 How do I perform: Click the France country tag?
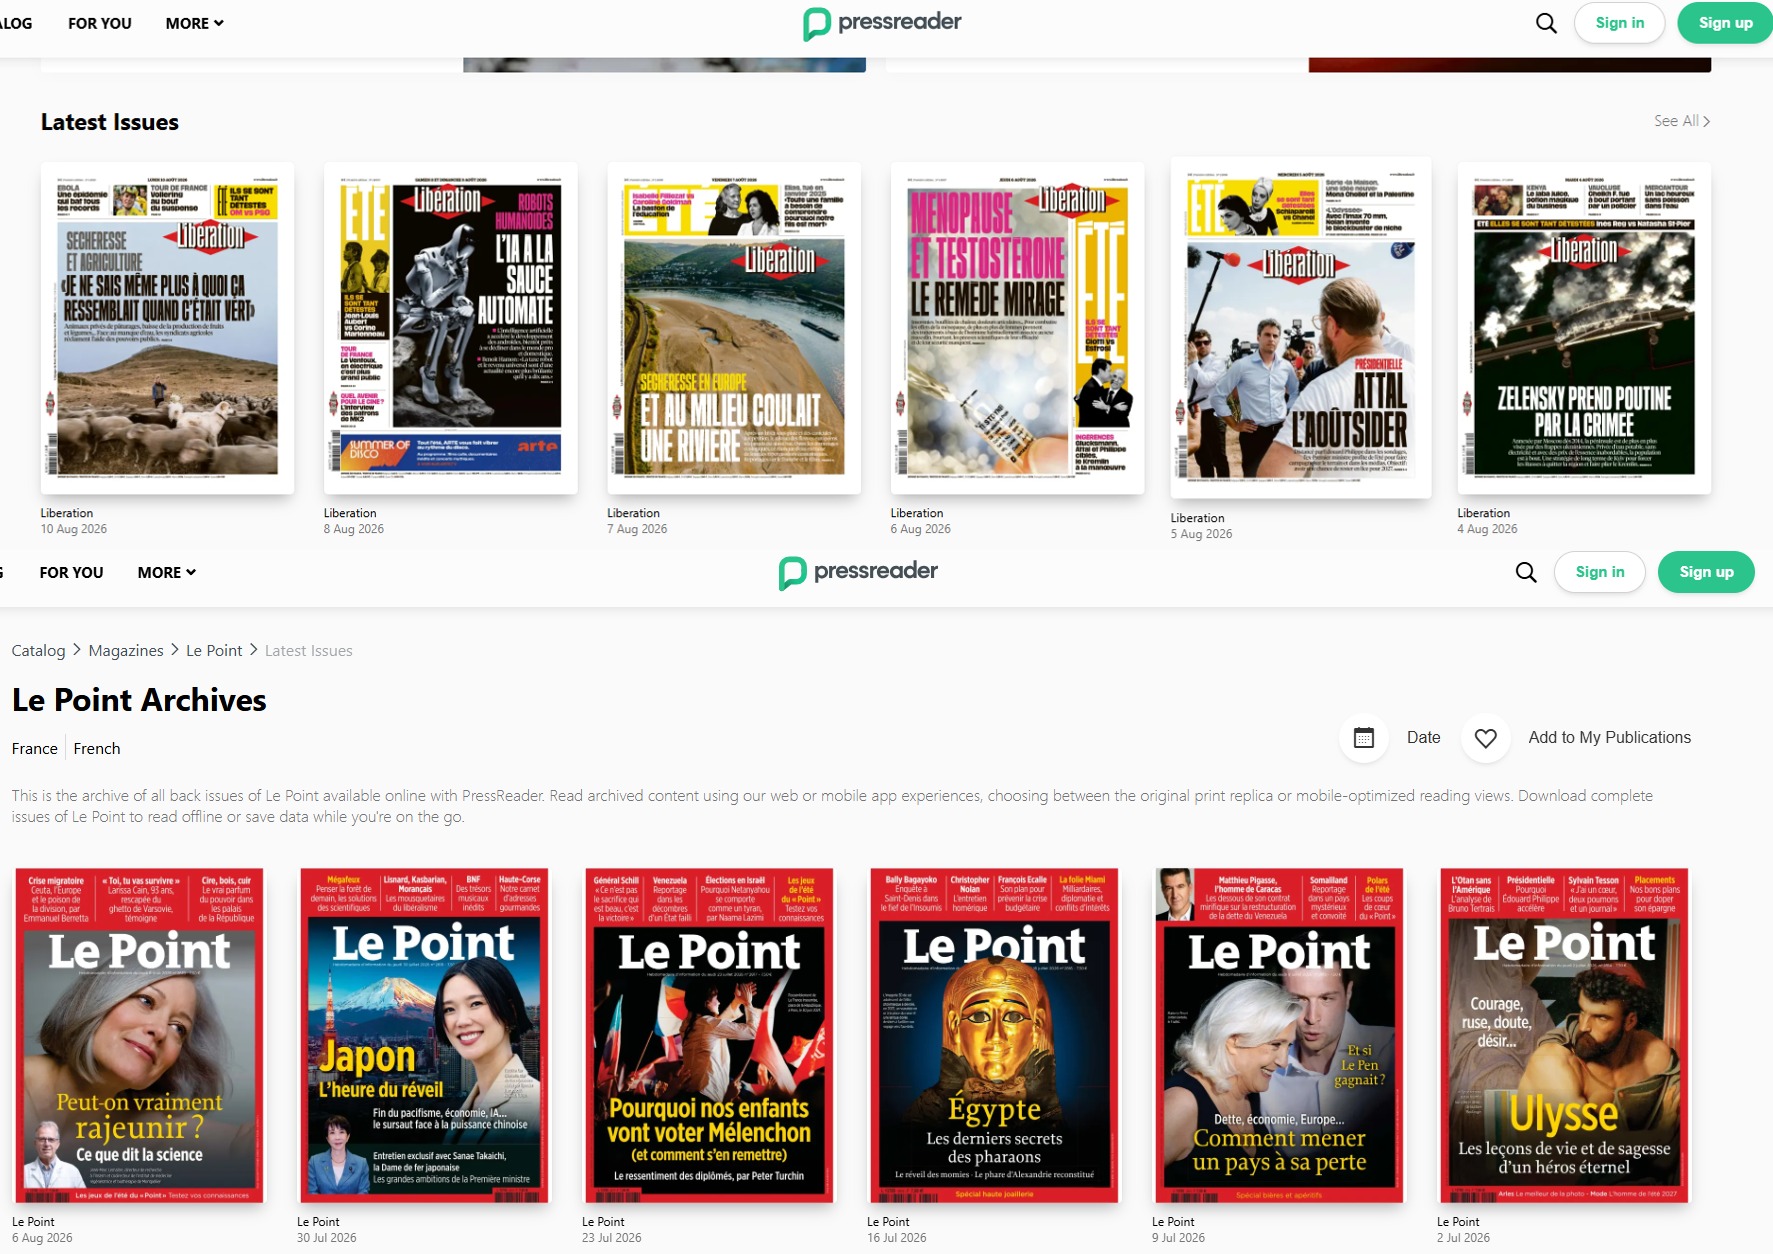(35, 749)
